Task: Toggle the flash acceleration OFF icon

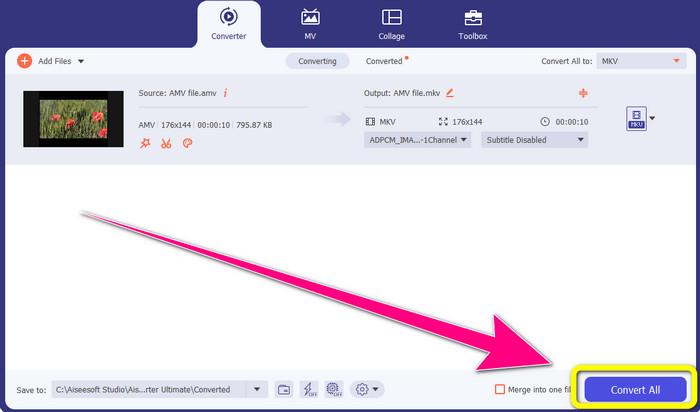Action: (308, 389)
